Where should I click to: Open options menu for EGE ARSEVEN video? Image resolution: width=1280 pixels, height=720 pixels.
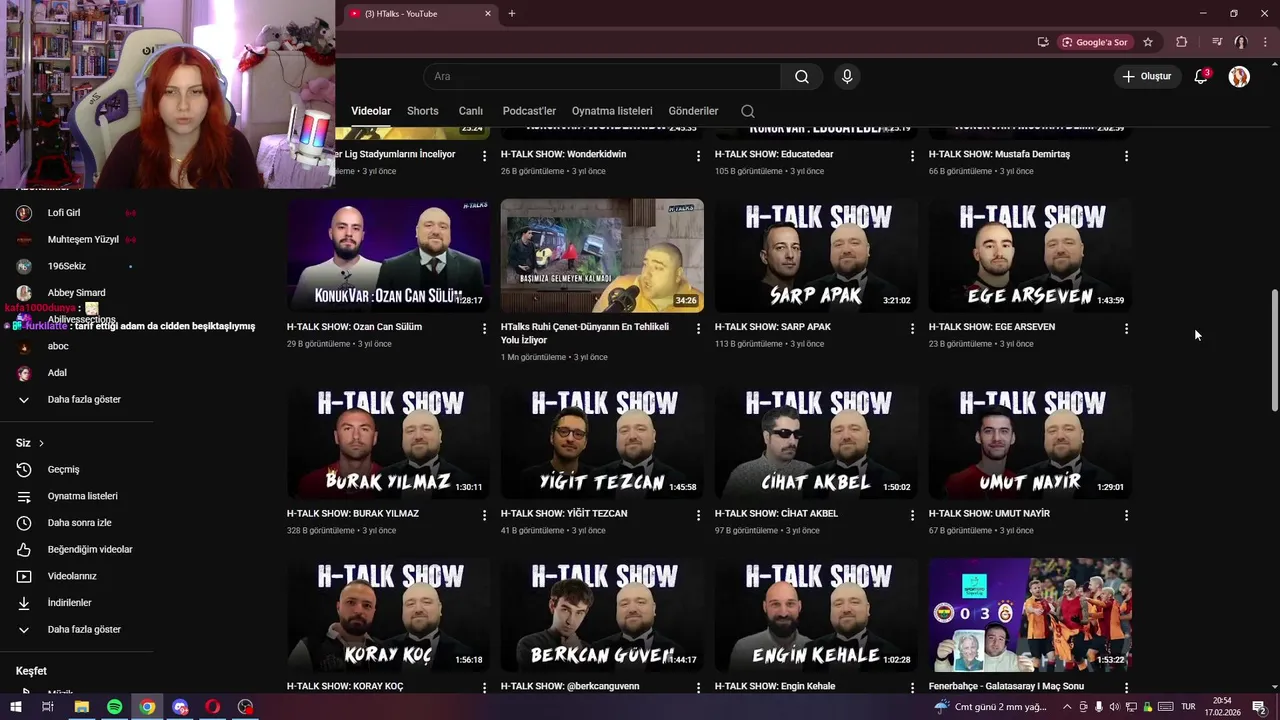click(x=1126, y=328)
